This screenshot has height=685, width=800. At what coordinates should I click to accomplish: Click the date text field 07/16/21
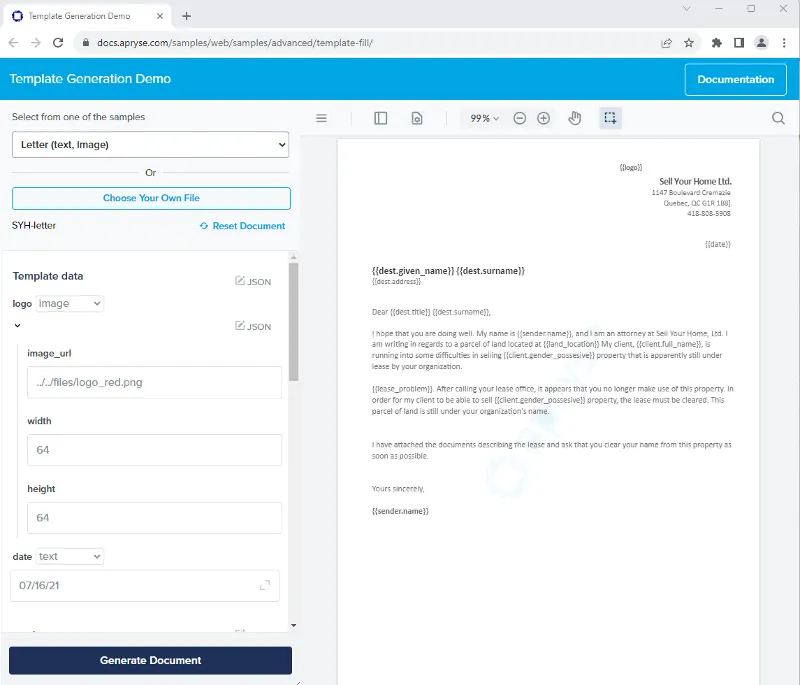click(145, 586)
